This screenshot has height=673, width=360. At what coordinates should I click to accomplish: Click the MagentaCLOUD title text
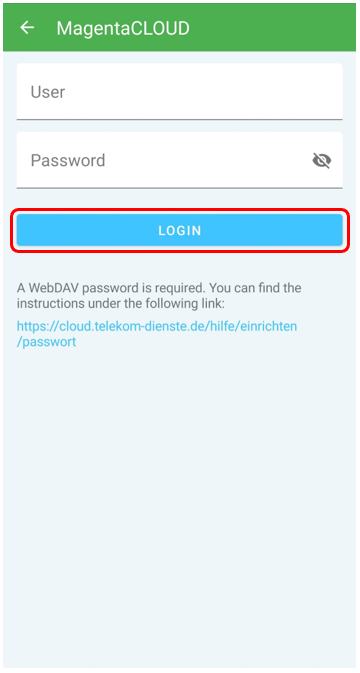click(123, 28)
